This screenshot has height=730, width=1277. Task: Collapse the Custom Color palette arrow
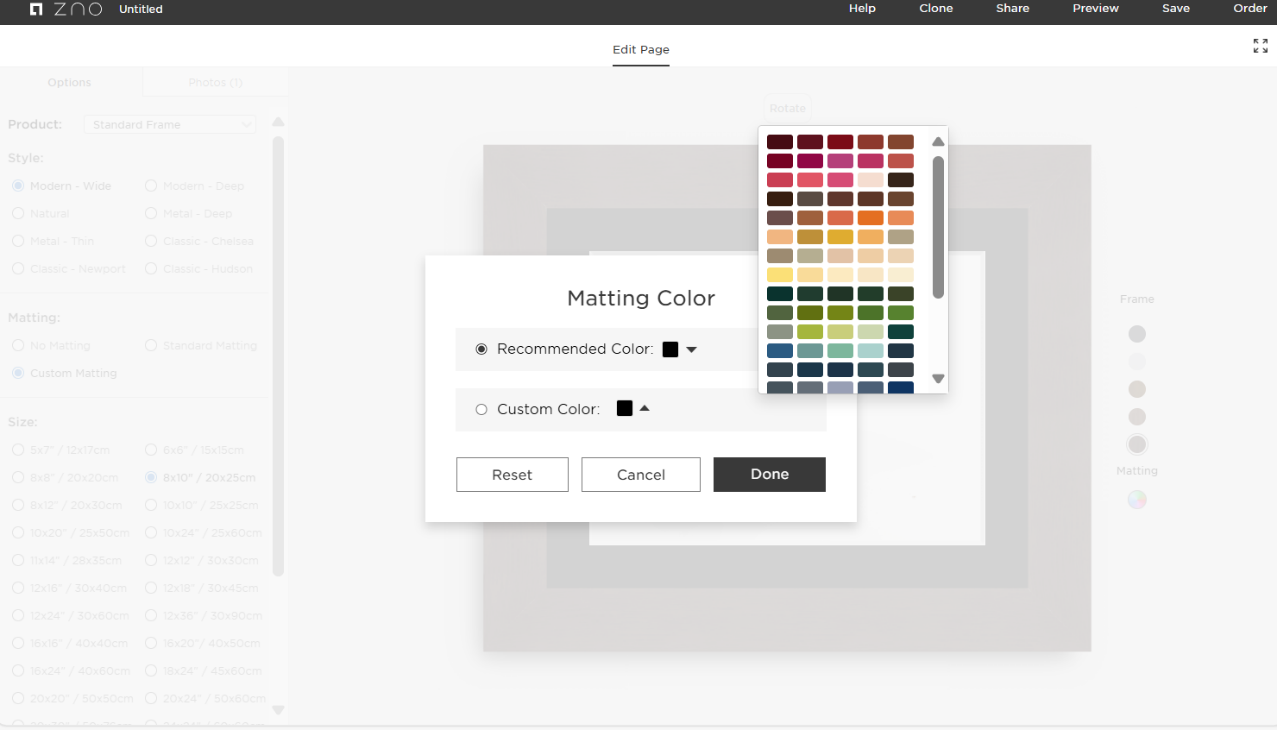point(644,408)
